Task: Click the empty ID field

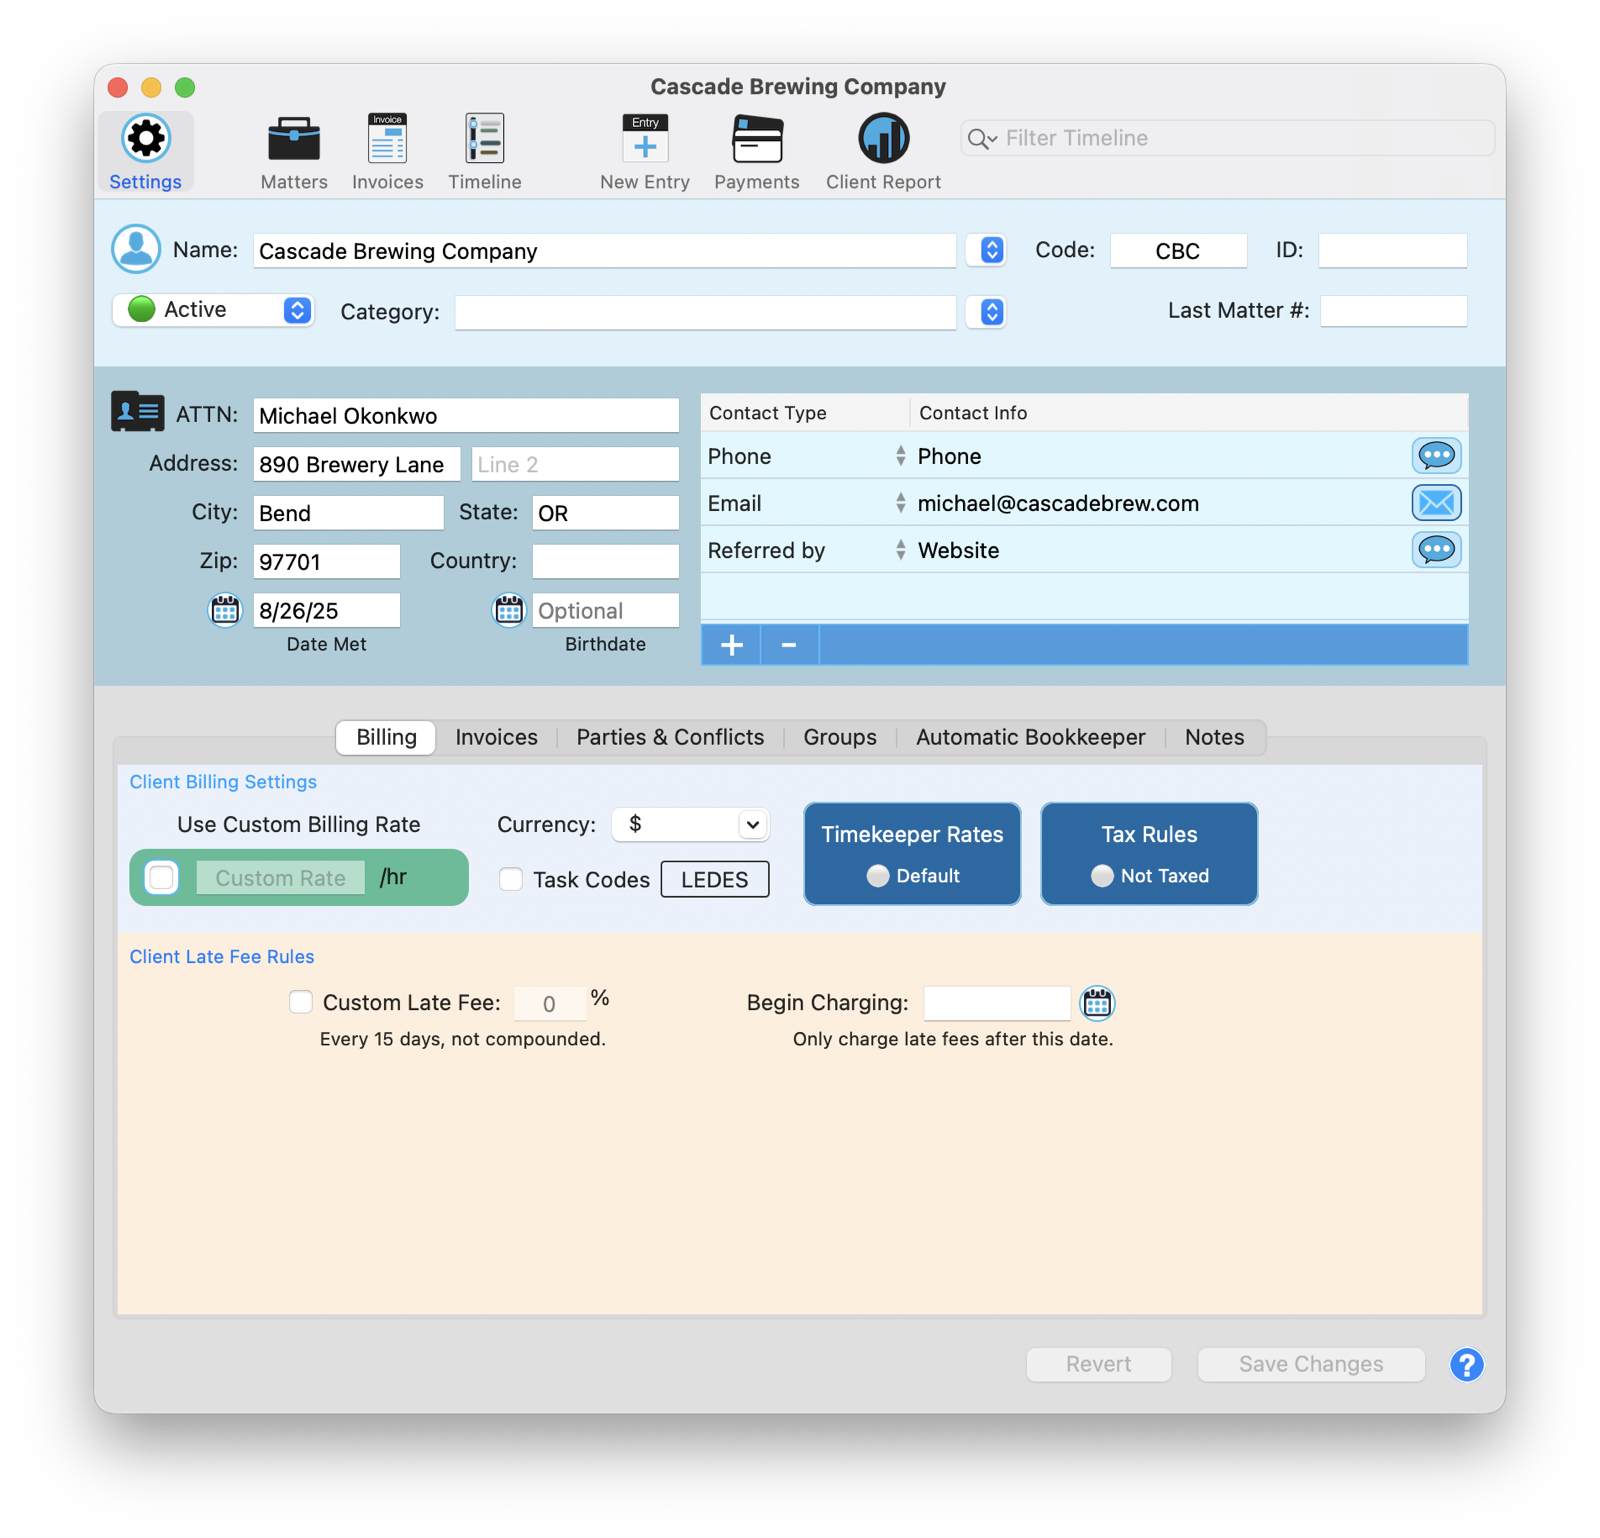Action: pyautogui.click(x=1392, y=251)
